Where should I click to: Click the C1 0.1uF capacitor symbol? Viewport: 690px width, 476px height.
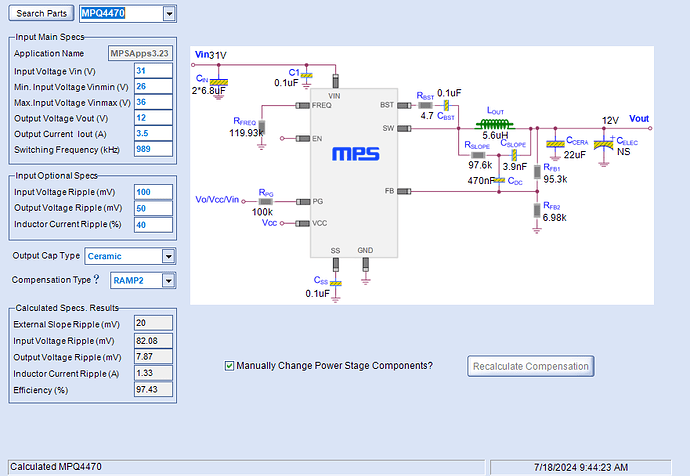(x=307, y=76)
